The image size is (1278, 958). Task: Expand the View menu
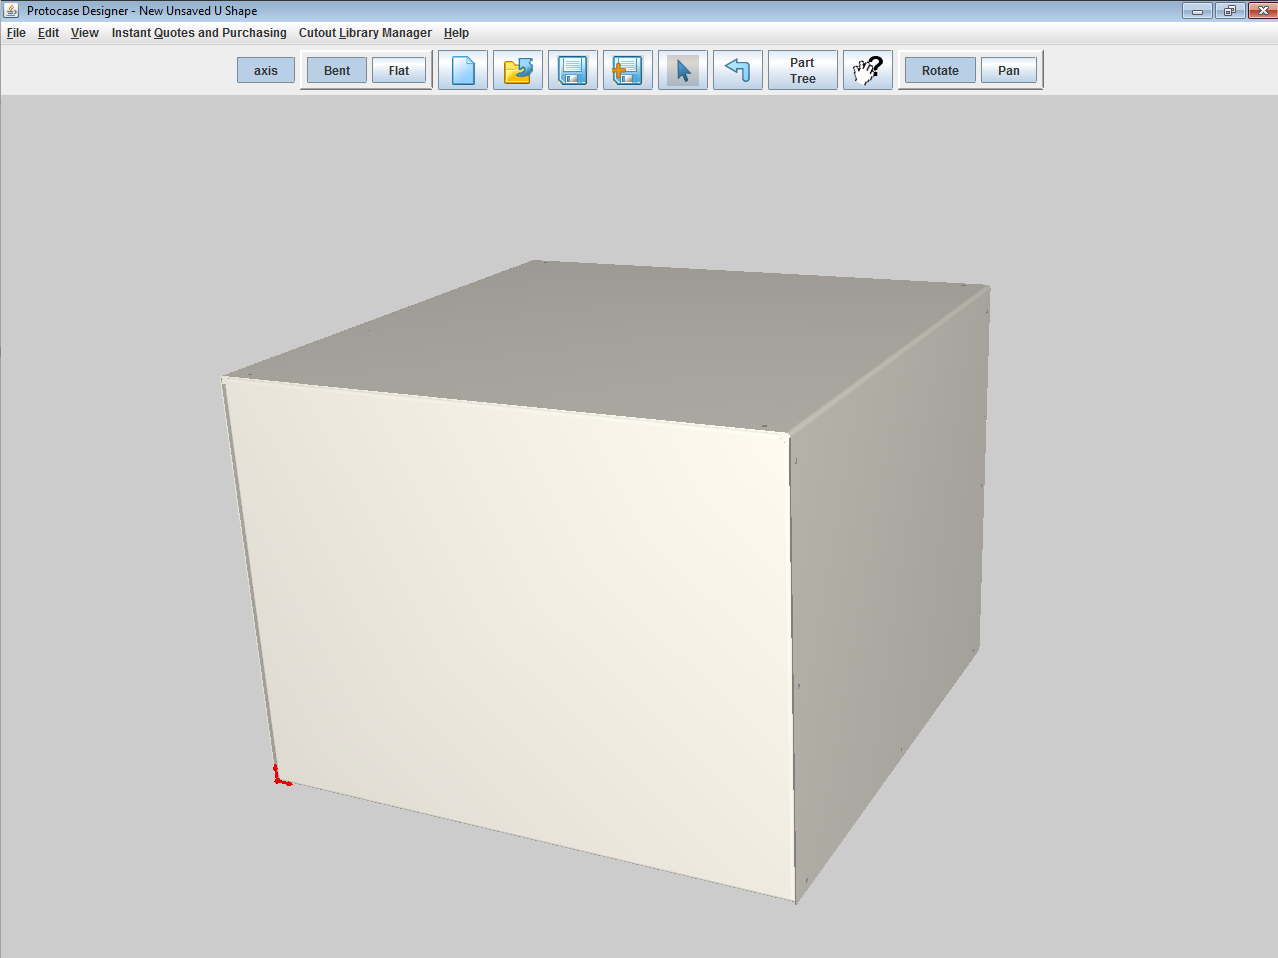coord(85,33)
